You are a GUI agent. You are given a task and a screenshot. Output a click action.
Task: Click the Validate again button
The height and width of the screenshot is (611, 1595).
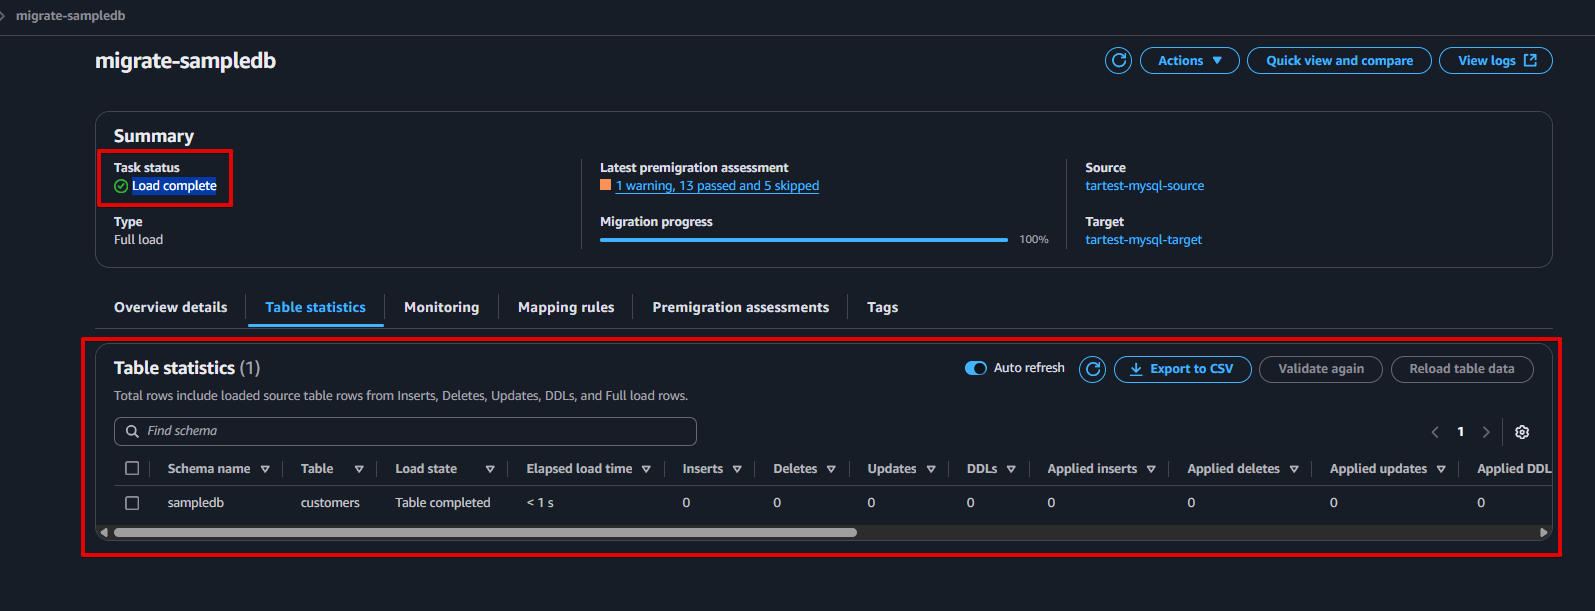click(x=1321, y=369)
